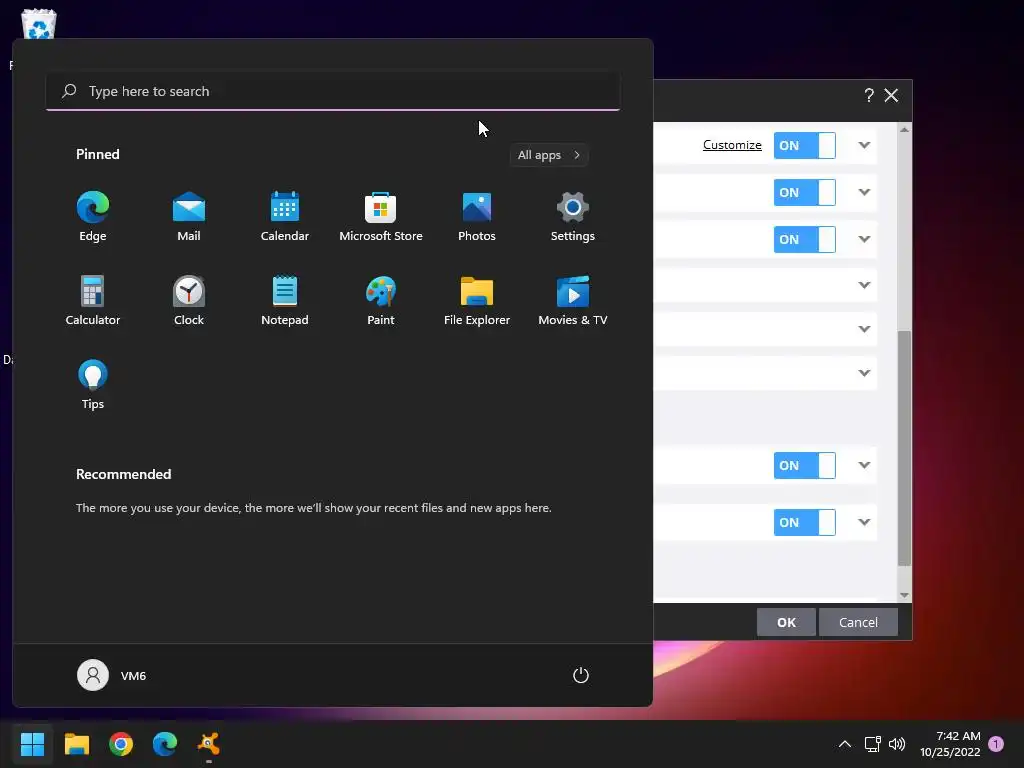Toggle the second ON switch in dialog

point(805,193)
